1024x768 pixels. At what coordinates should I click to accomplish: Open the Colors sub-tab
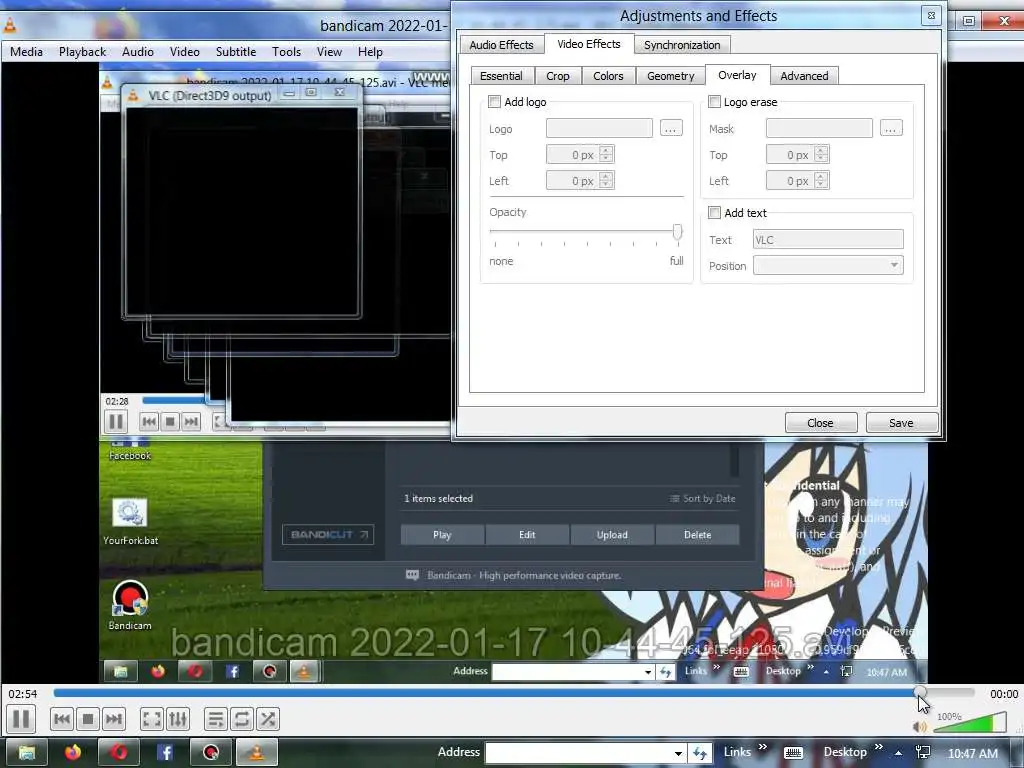608,76
